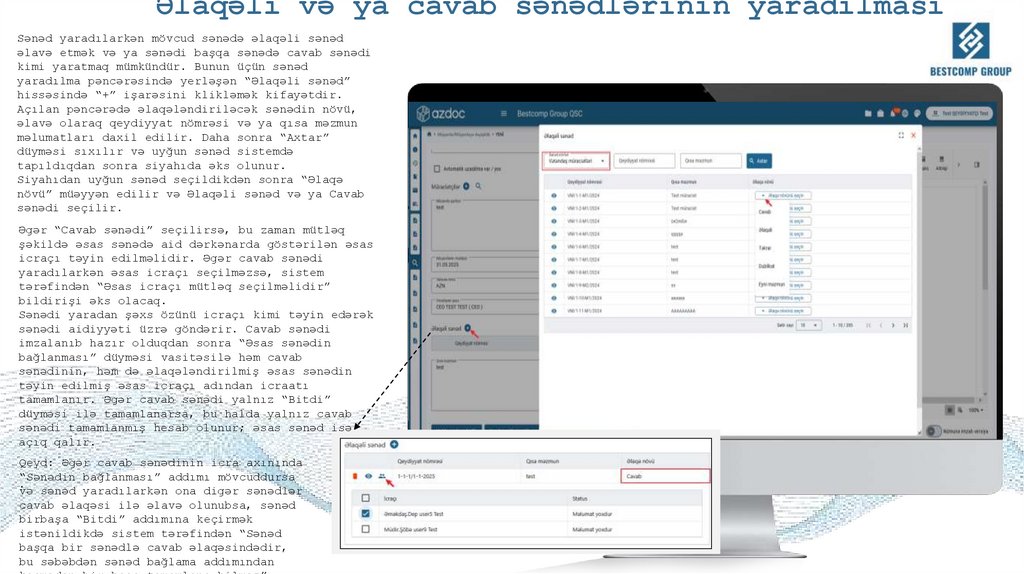Select 'Əlaqəli' from relation type list
The width and height of the screenshot is (1024, 574).
(x=765, y=230)
